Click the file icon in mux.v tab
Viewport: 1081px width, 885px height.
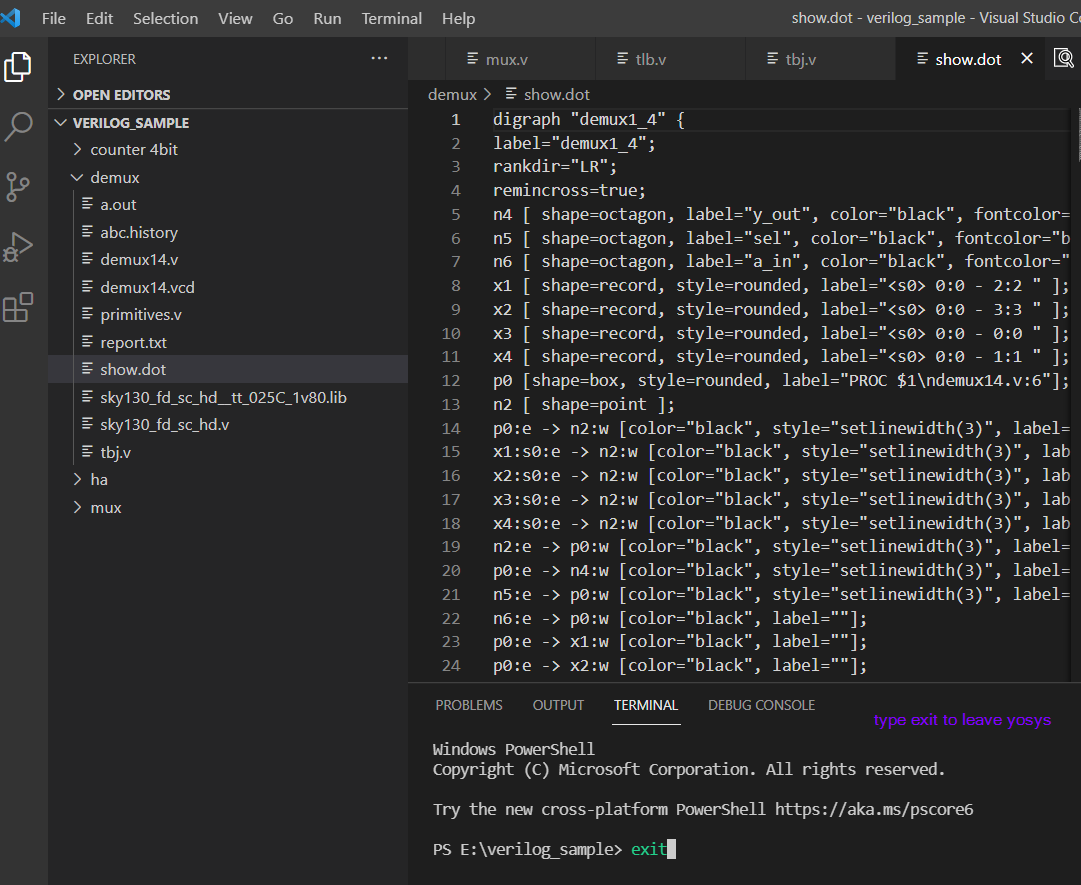tap(472, 59)
